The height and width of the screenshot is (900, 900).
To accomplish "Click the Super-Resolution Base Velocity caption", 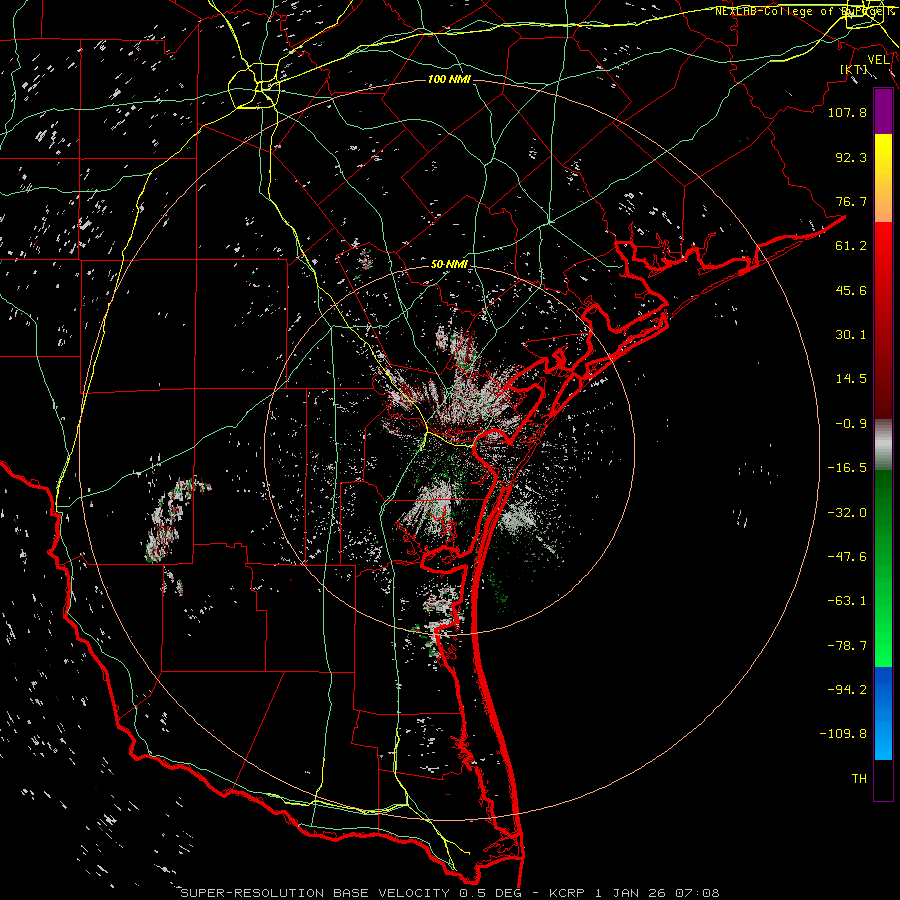I will pyautogui.click(x=449, y=893).
